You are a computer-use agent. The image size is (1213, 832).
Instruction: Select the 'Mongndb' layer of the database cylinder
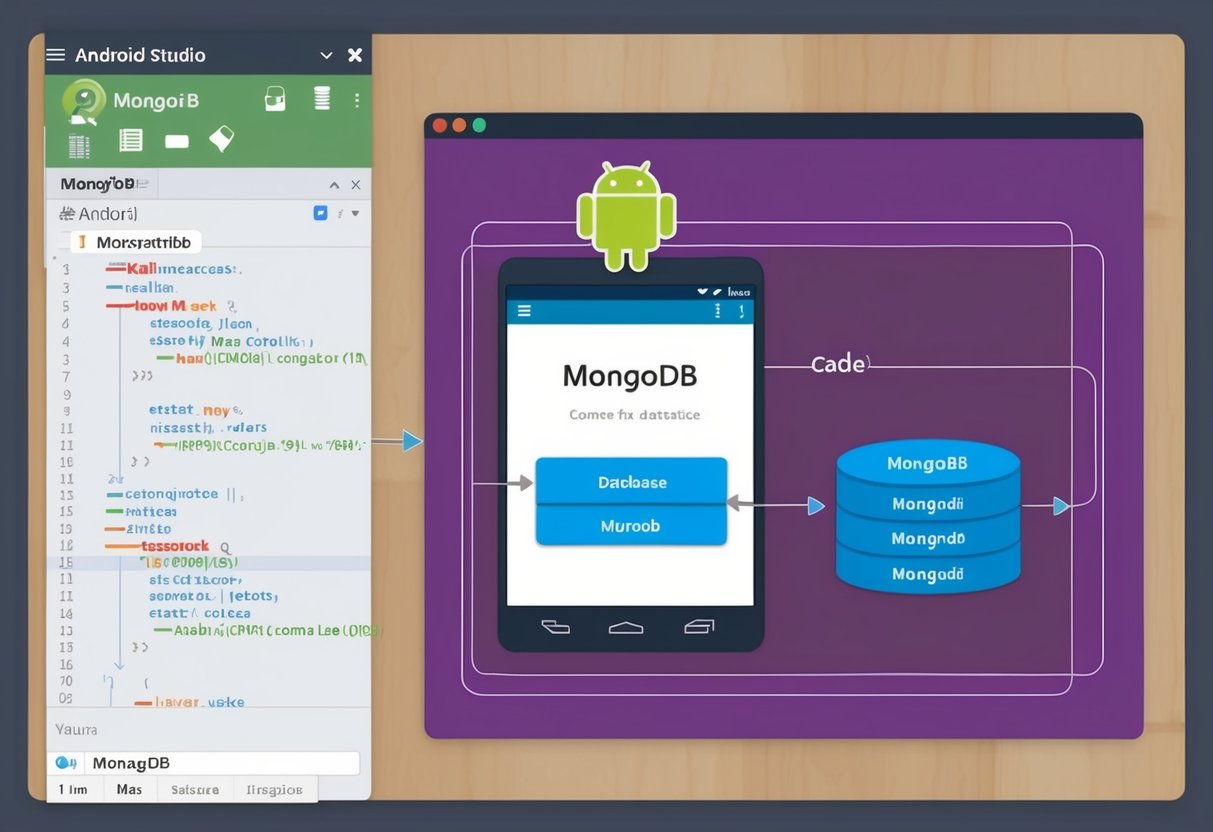(x=928, y=540)
